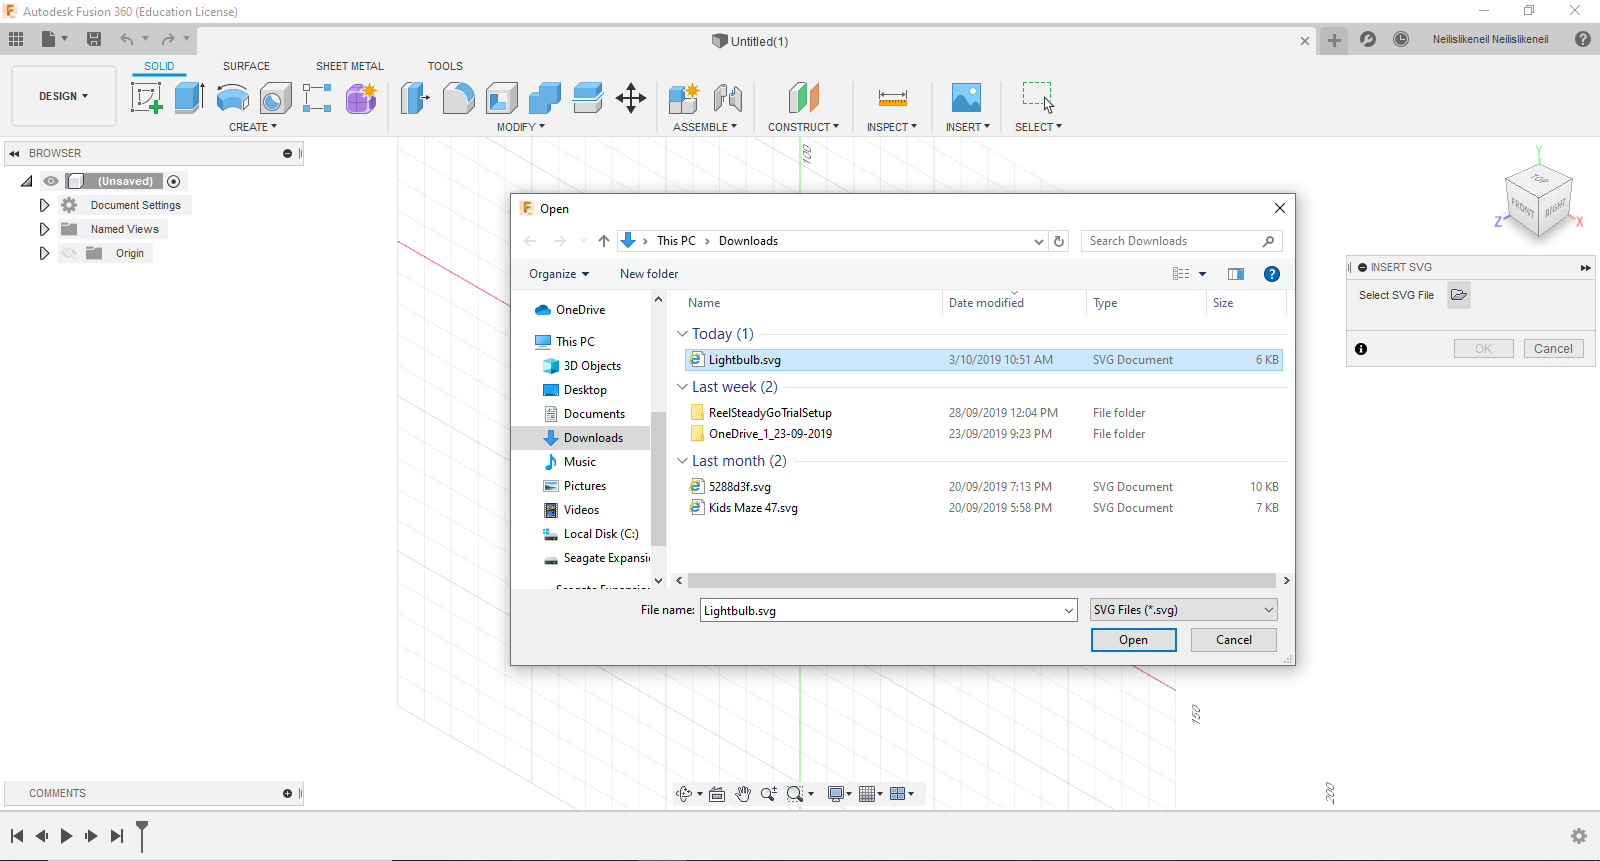
Task: Toggle visibility of the Unsaved component
Action: coord(51,181)
